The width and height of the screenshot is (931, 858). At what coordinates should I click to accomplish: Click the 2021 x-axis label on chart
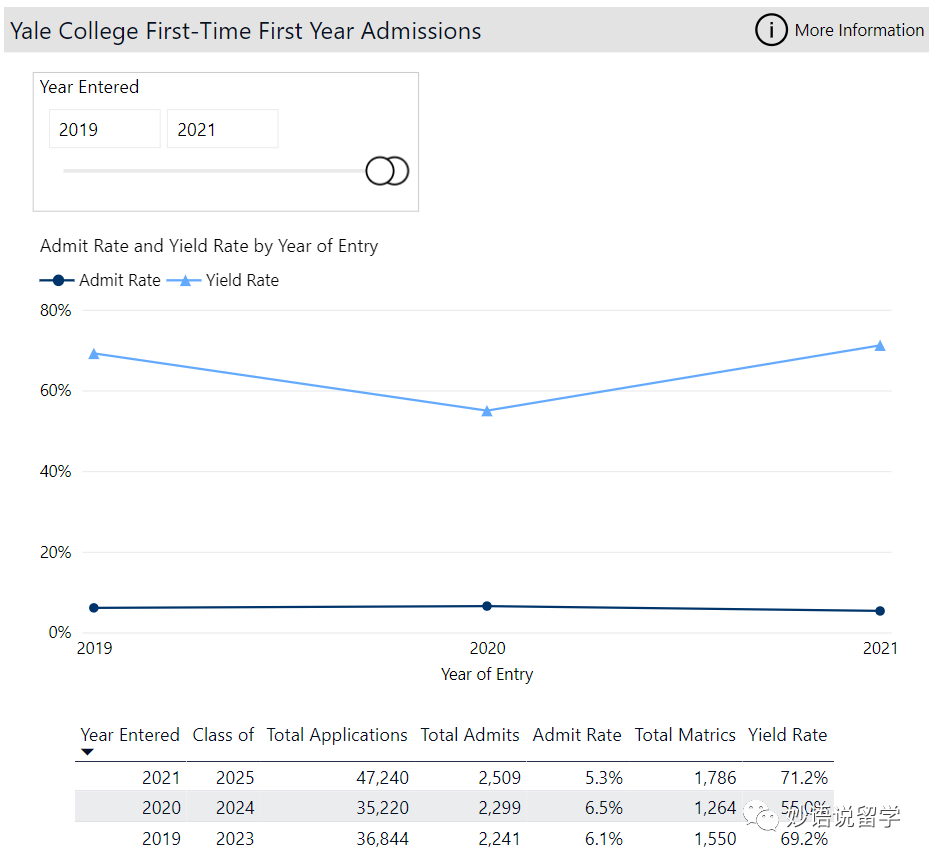coord(880,648)
